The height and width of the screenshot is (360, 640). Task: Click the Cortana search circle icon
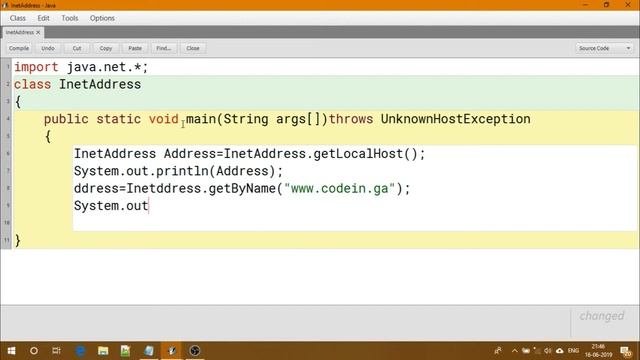[x=34, y=351]
